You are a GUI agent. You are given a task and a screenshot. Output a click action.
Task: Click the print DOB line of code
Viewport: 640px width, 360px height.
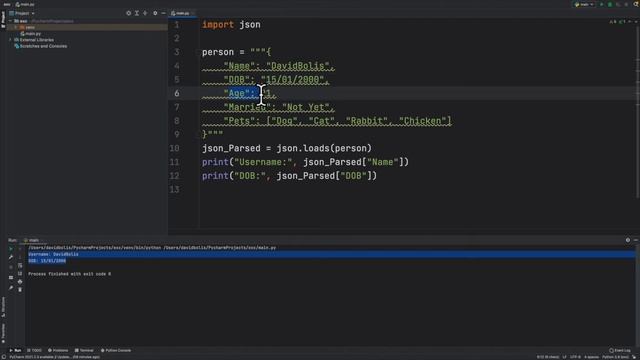click(x=289, y=176)
